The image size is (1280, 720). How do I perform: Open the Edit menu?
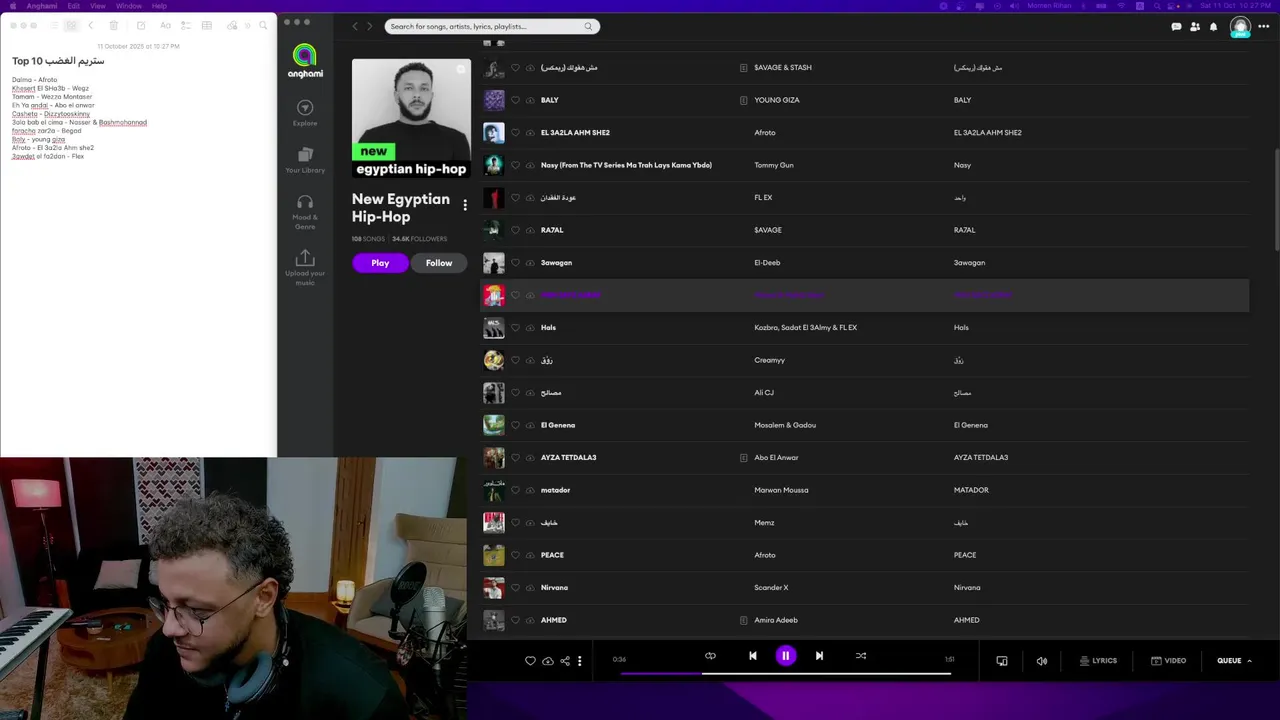point(74,6)
